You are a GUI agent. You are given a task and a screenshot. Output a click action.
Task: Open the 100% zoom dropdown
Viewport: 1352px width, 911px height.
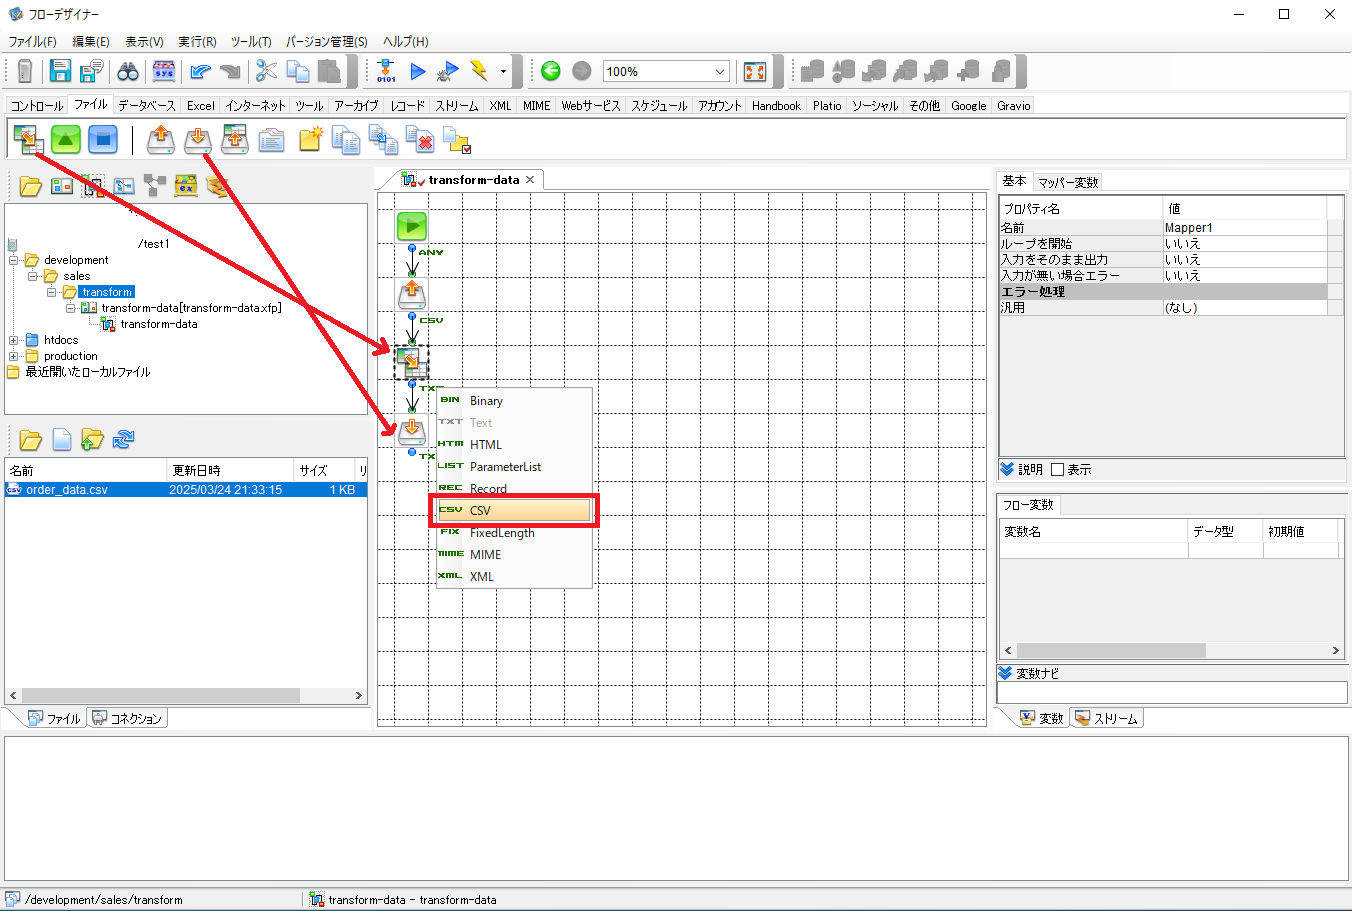(x=720, y=72)
